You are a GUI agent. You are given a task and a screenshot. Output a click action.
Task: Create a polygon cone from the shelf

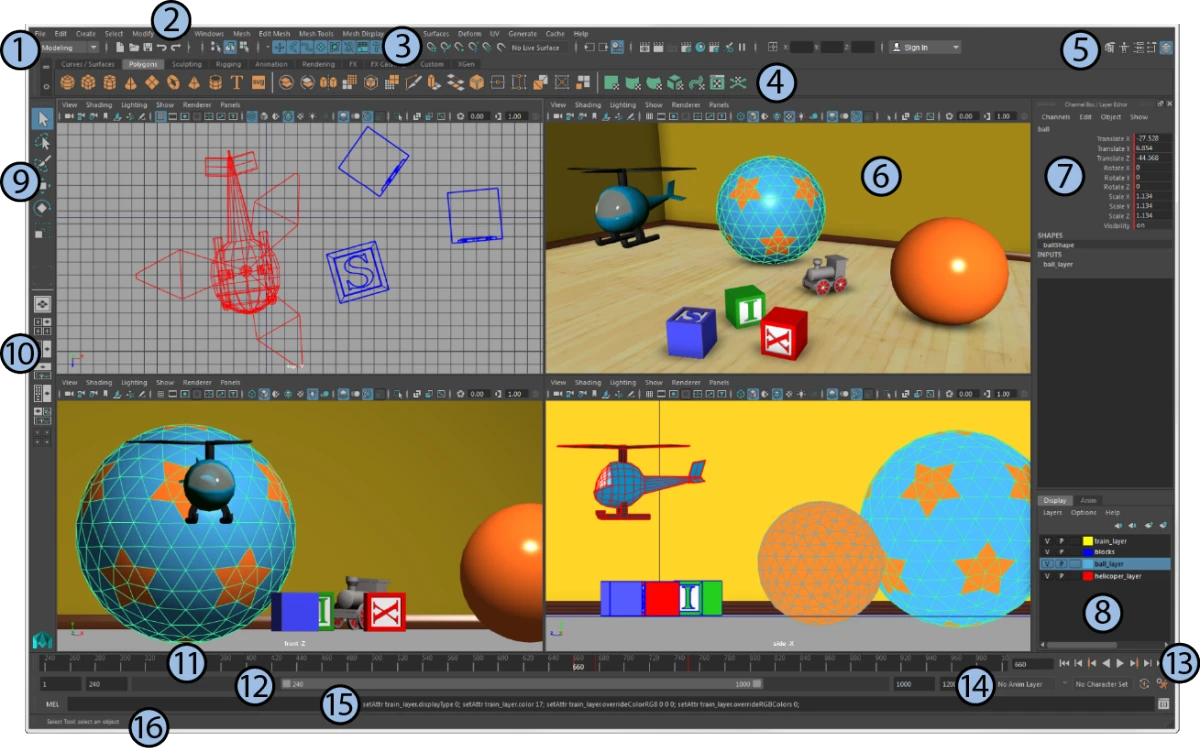(131, 82)
